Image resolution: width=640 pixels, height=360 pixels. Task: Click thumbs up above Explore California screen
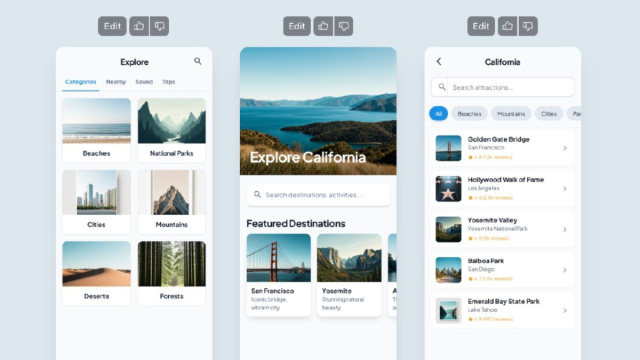click(x=323, y=26)
